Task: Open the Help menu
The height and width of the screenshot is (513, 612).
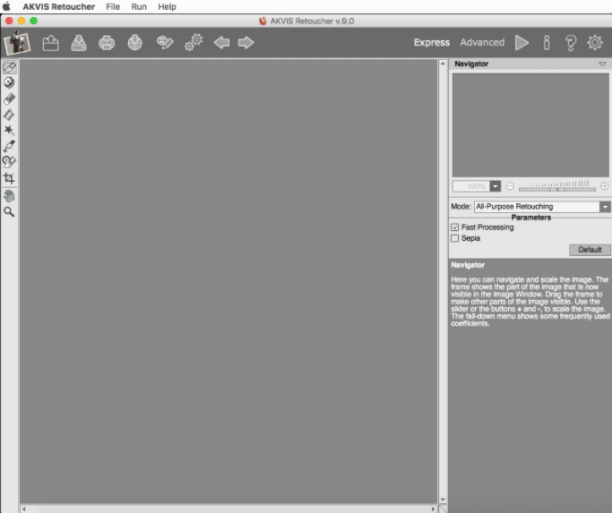Action: coord(167,7)
